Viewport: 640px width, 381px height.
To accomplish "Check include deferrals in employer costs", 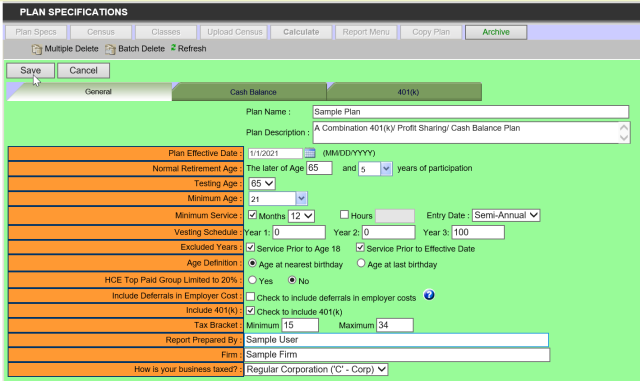I will [251, 296].
